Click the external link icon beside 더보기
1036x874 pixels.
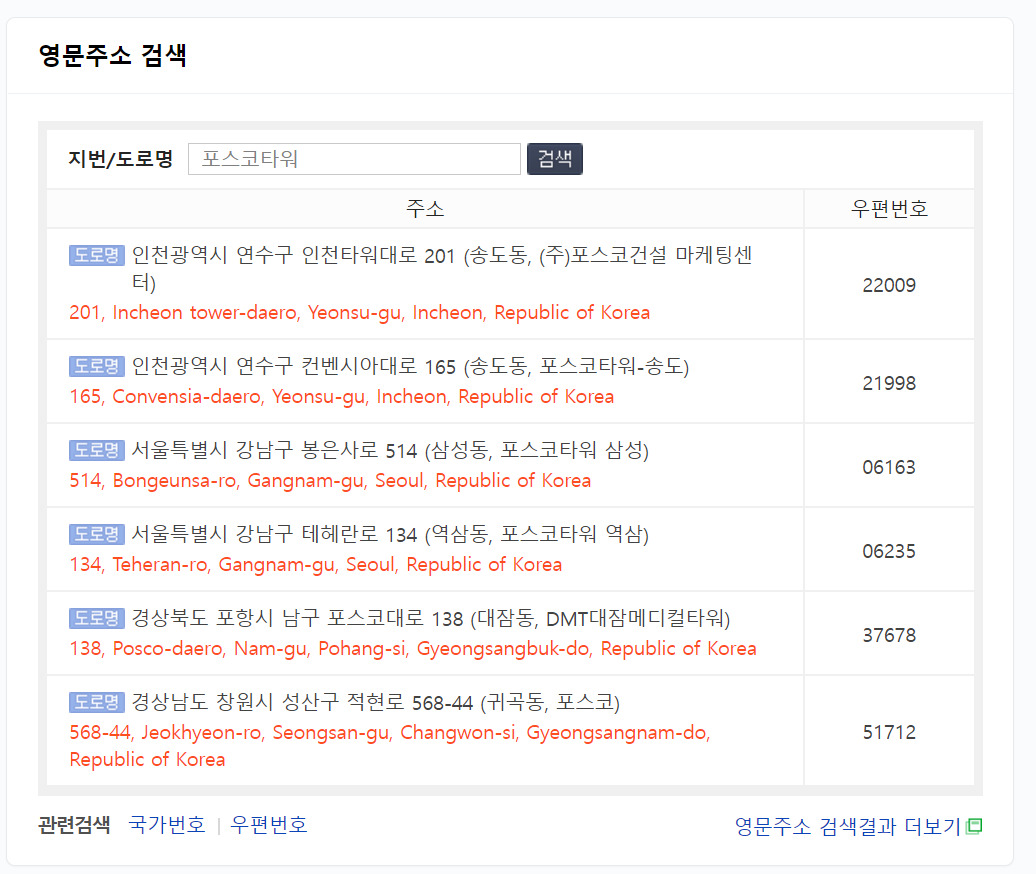point(974,826)
